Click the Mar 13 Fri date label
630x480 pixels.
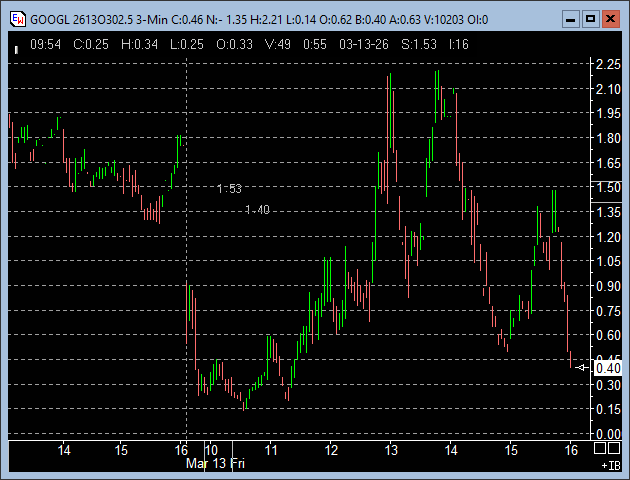216,464
